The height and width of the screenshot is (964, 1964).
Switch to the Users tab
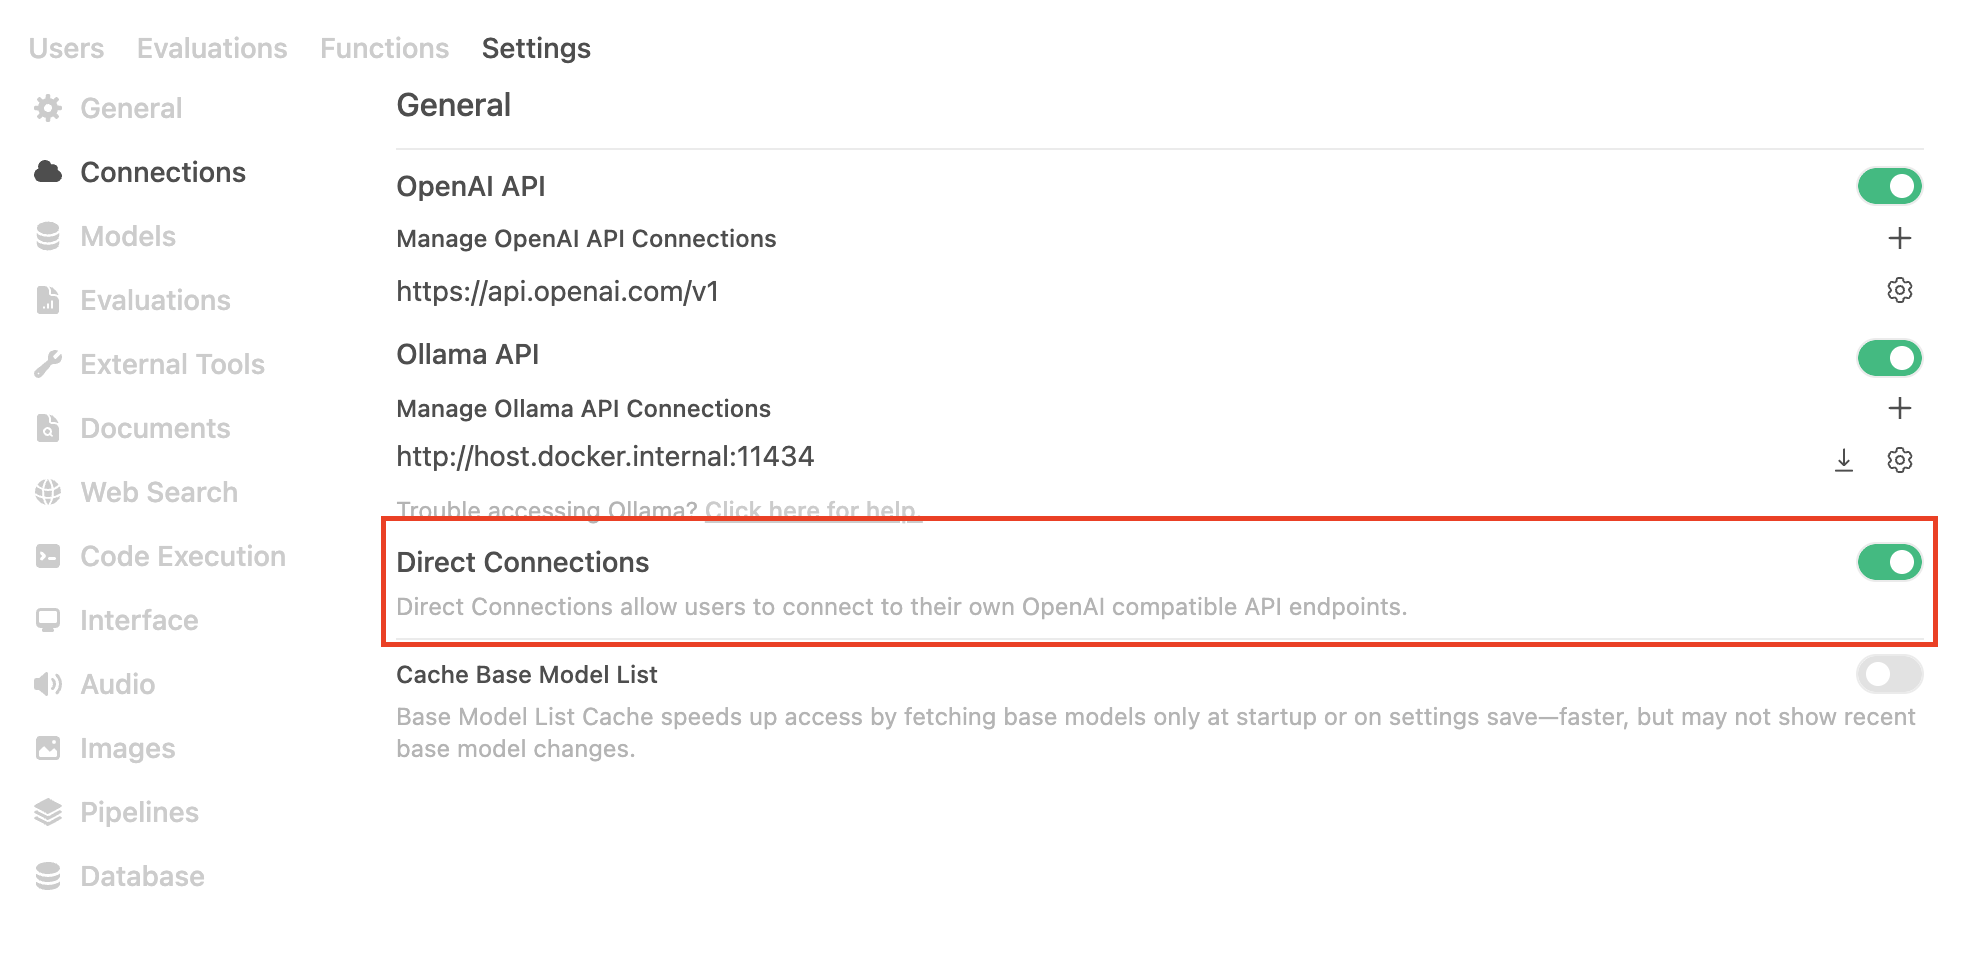(x=66, y=48)
